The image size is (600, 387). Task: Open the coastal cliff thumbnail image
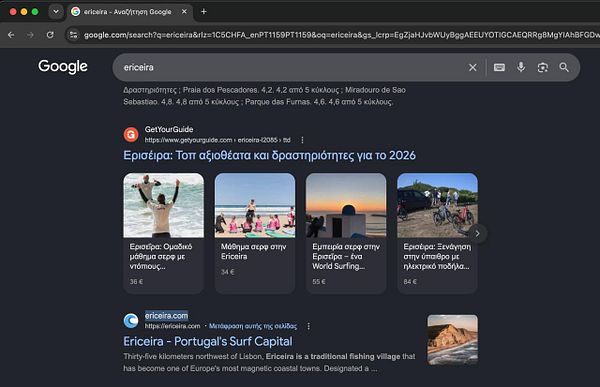[452, 340]
